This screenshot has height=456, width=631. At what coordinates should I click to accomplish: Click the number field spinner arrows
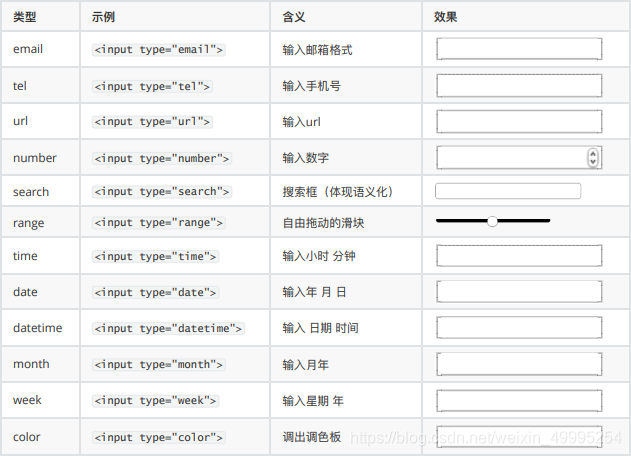[x=593, y=157]
